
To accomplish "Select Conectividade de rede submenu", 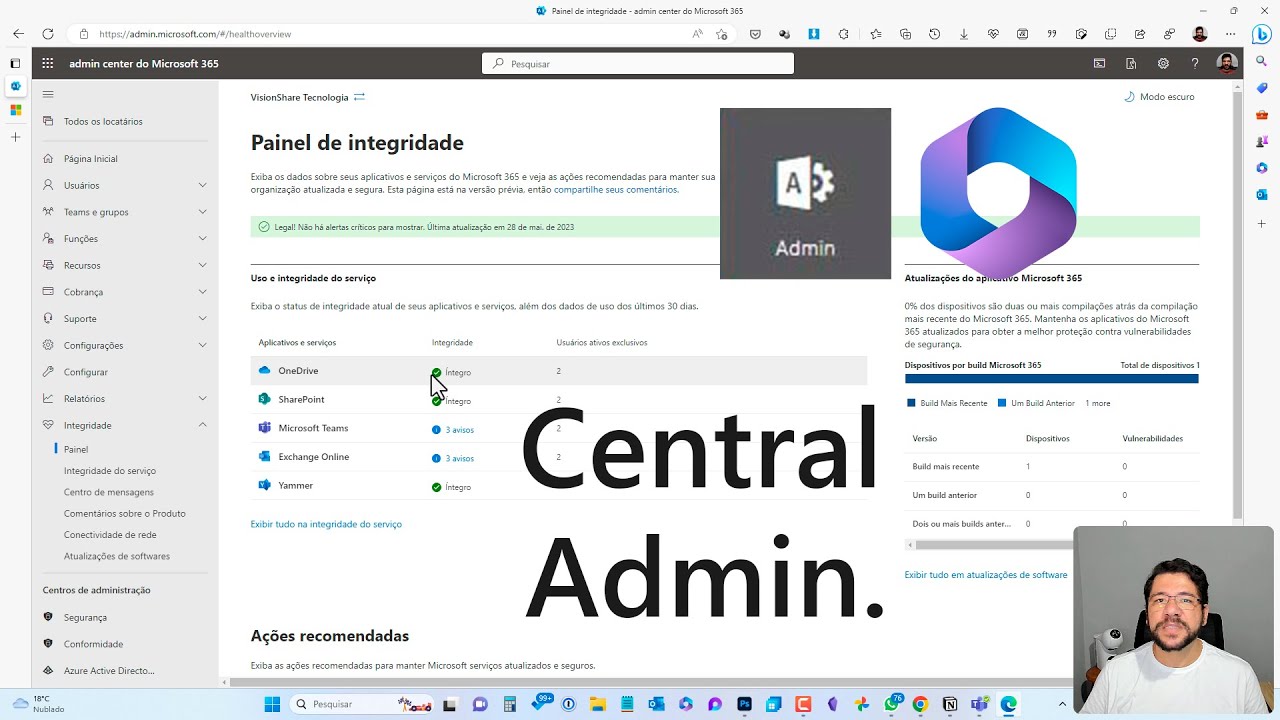I will [x=110, y=535].
